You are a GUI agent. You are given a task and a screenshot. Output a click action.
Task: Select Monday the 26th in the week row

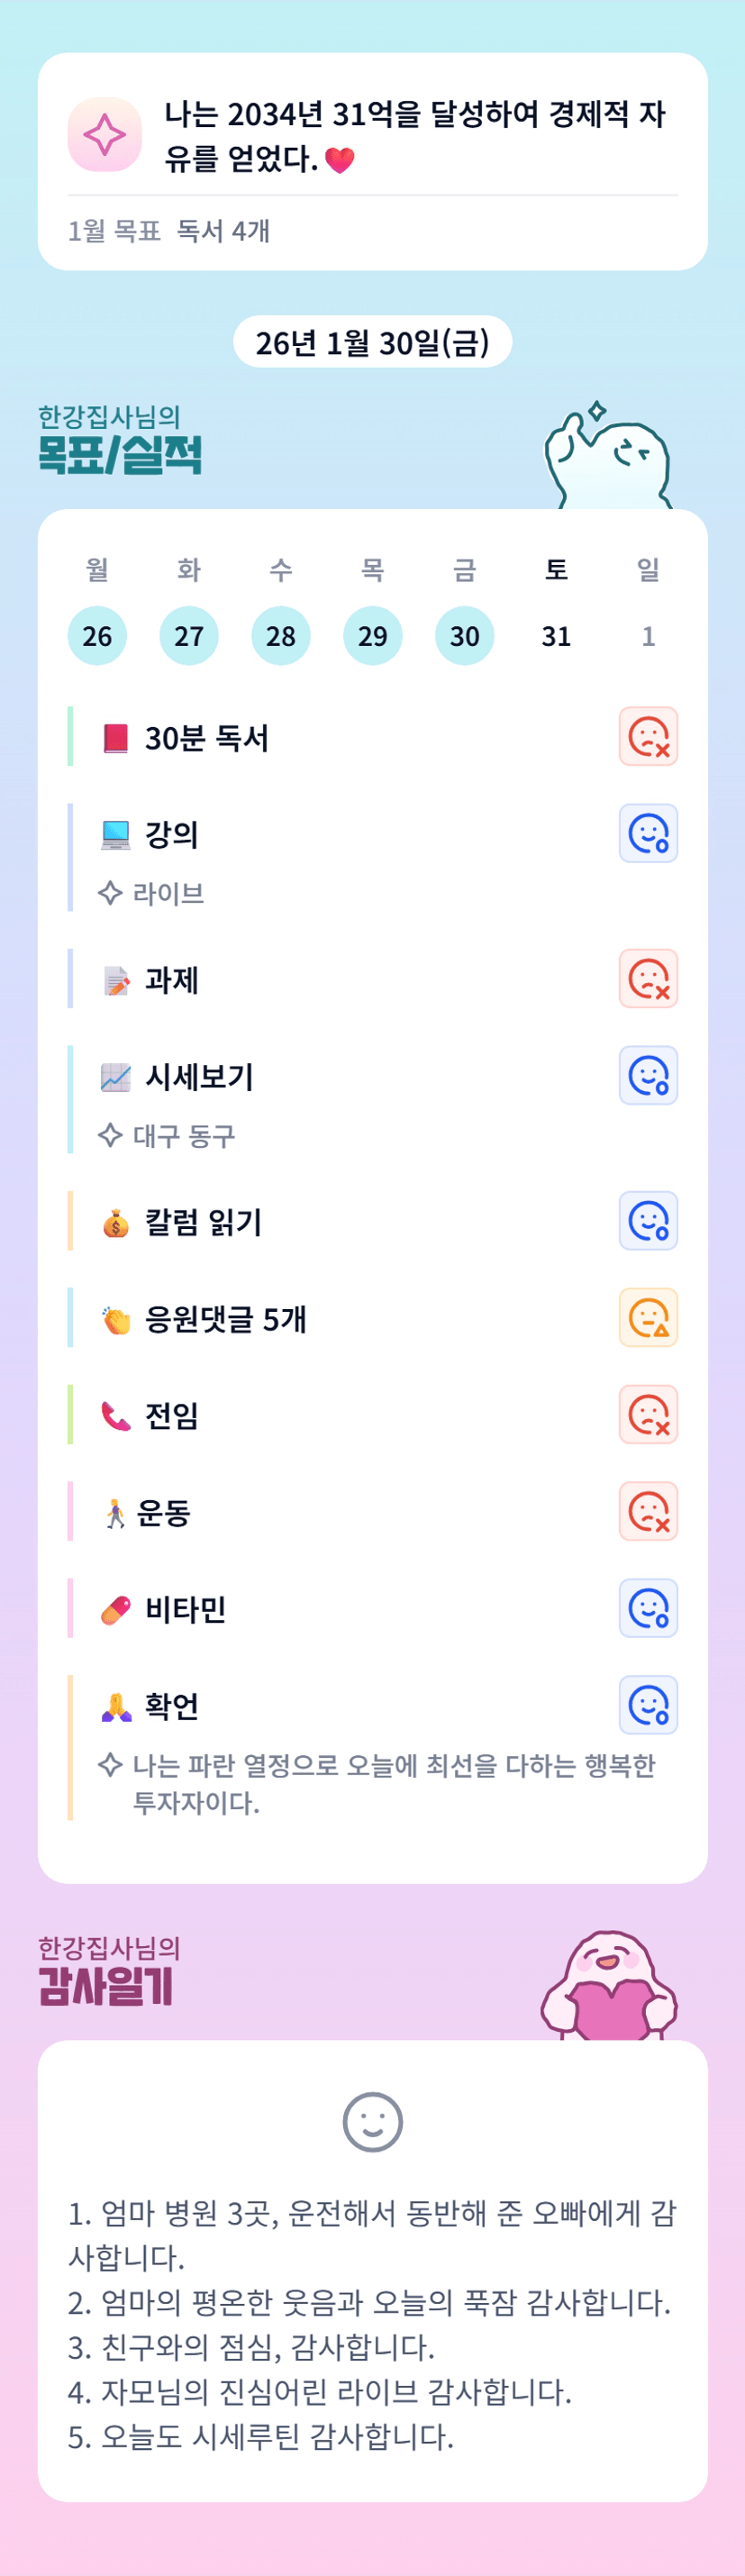tap(97, 636)
